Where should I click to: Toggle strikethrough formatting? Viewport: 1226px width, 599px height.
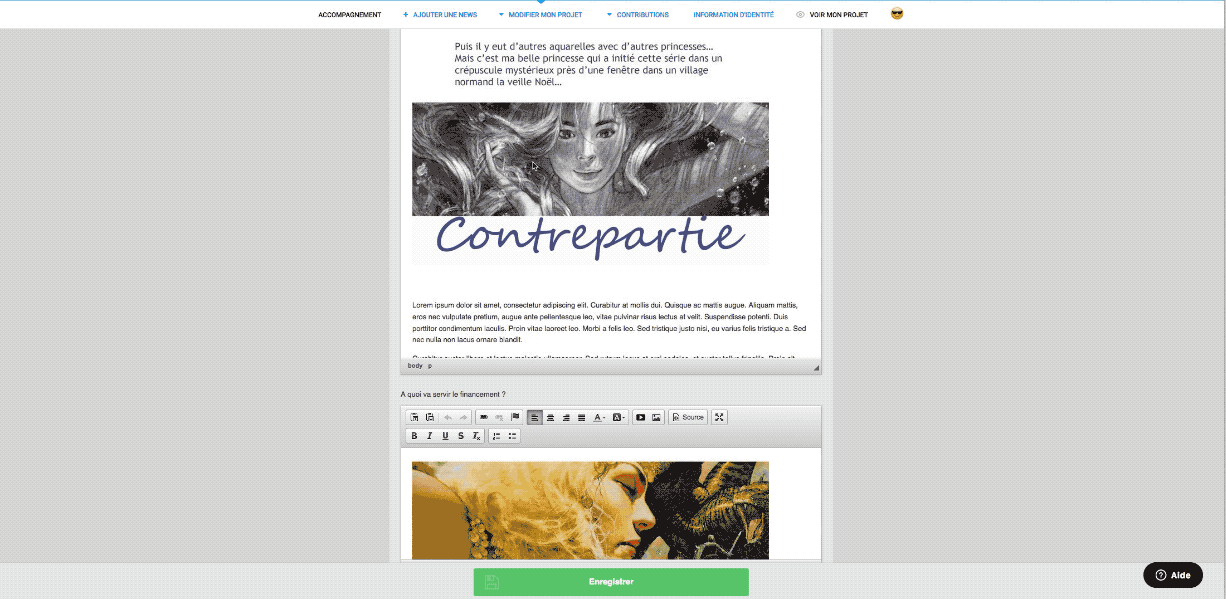click(461, 436)
